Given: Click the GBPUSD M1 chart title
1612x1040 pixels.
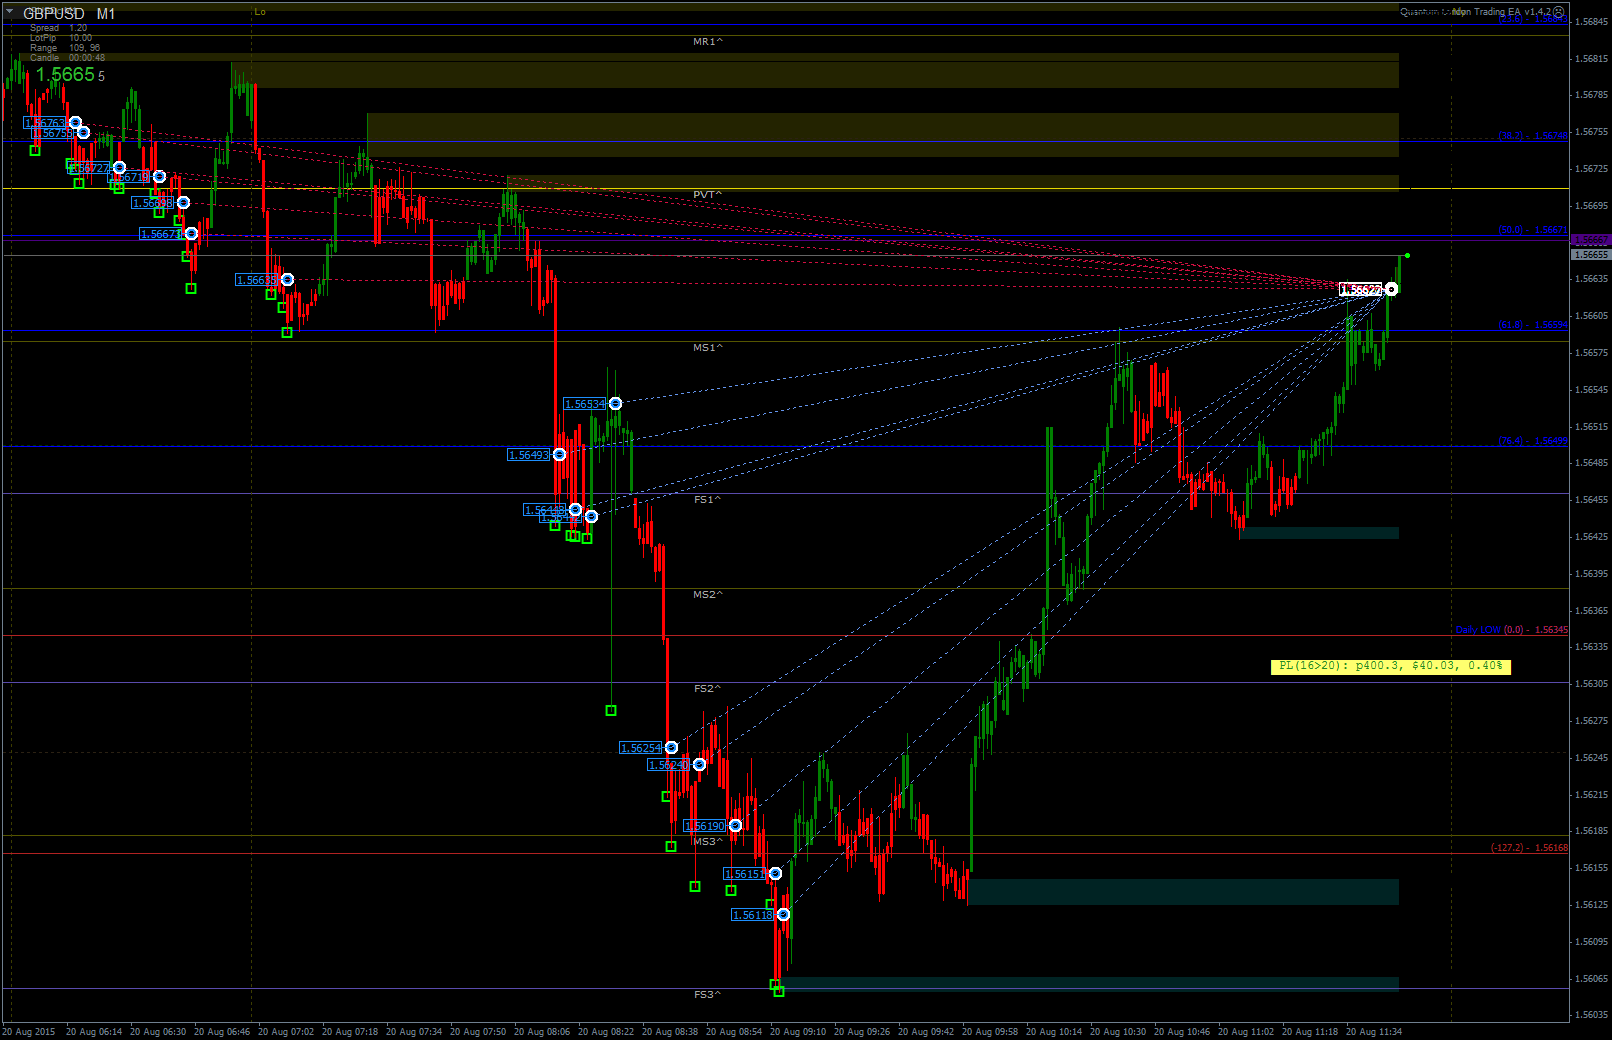Looking at the screenshot, I should 69,14.
